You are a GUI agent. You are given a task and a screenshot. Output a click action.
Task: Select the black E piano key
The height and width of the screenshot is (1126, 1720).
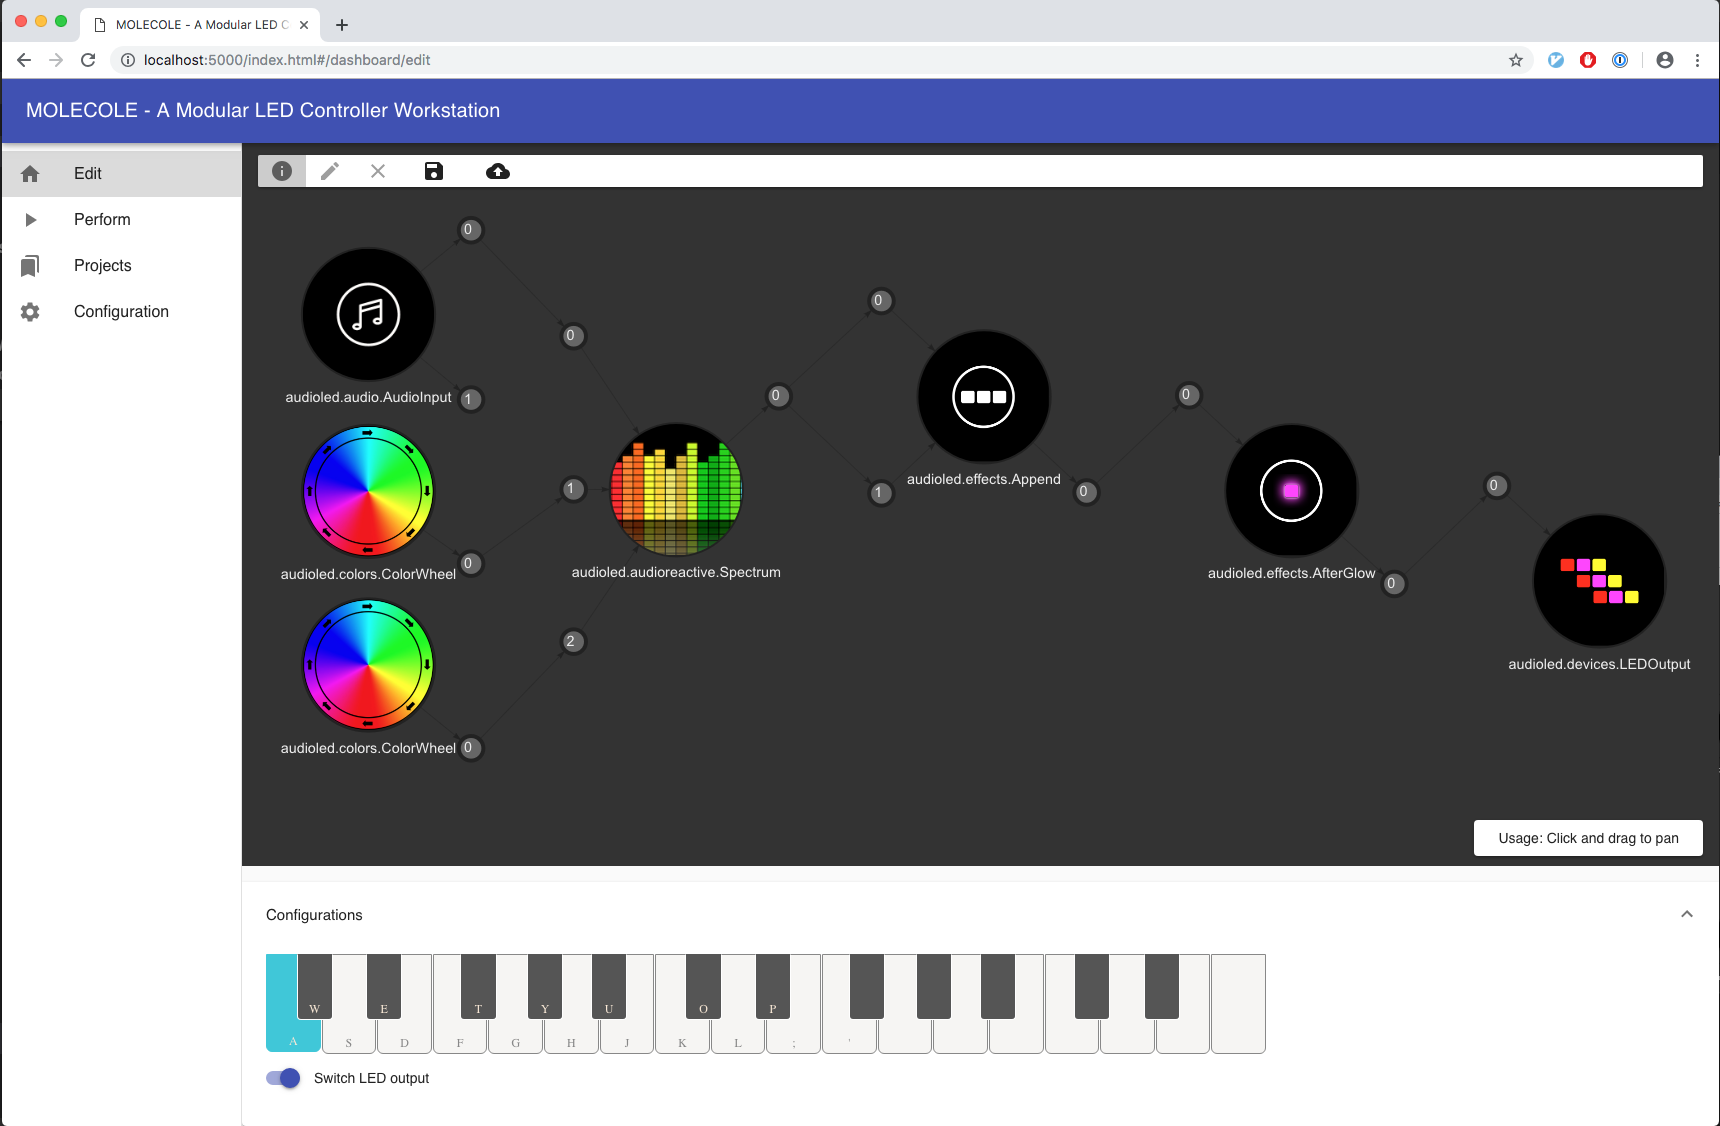point(384,986)
